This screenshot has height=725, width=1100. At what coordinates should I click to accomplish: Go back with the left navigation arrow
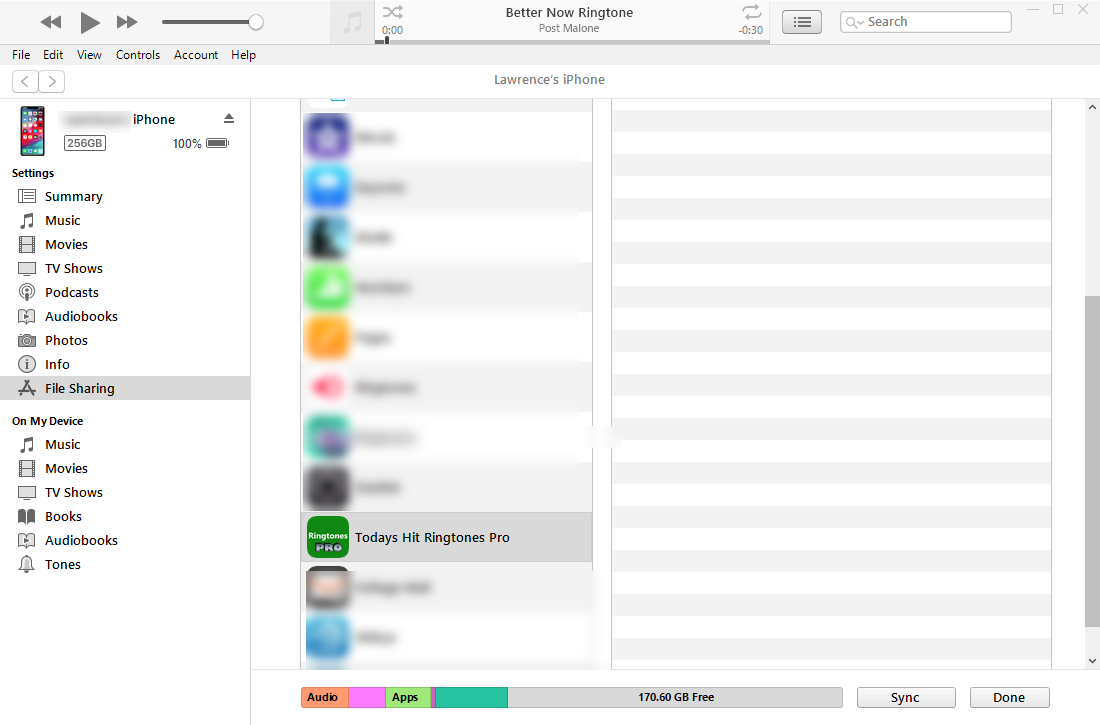tap(25, 81)
